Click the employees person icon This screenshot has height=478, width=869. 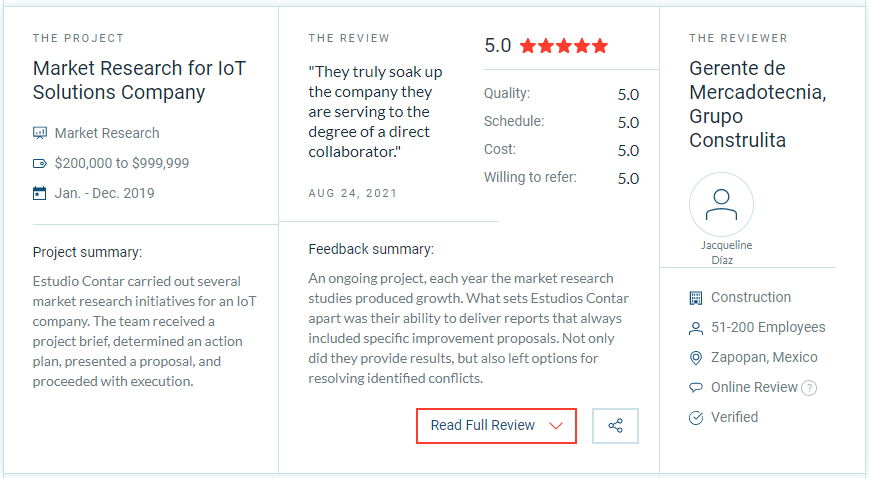[696, 328]
